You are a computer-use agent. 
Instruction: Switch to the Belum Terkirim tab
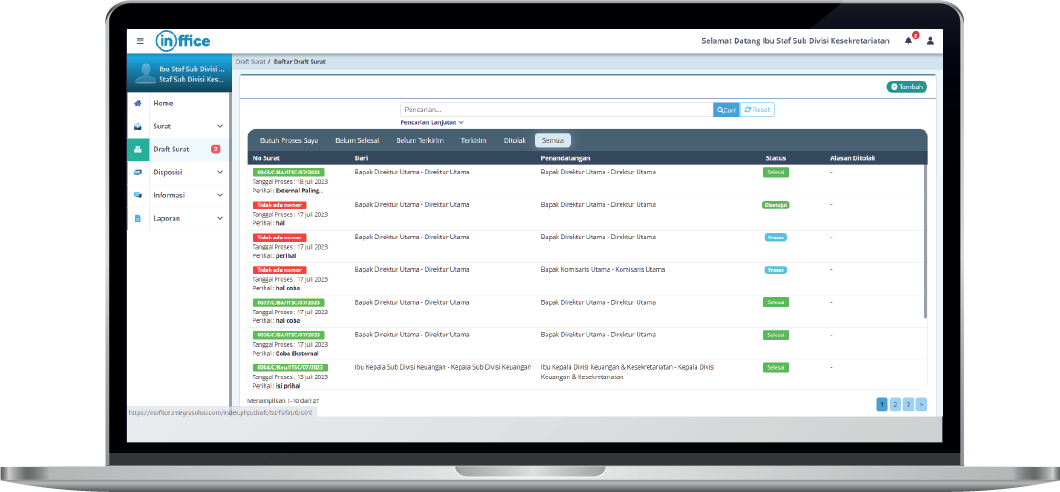coord(419,141)
